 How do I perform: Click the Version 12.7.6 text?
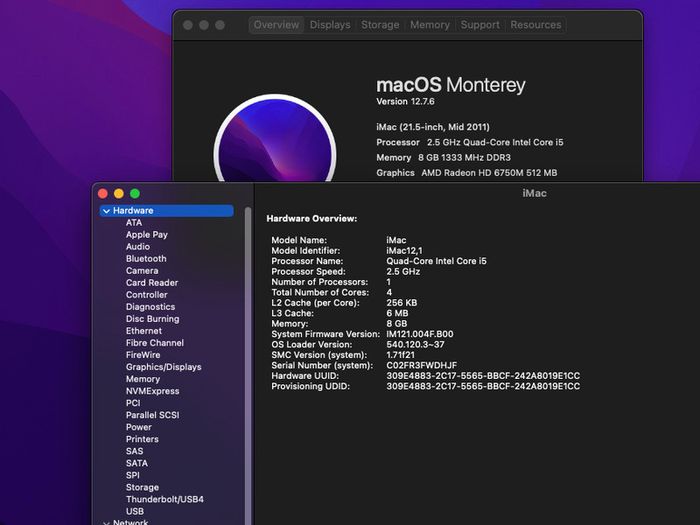[405, 102]
